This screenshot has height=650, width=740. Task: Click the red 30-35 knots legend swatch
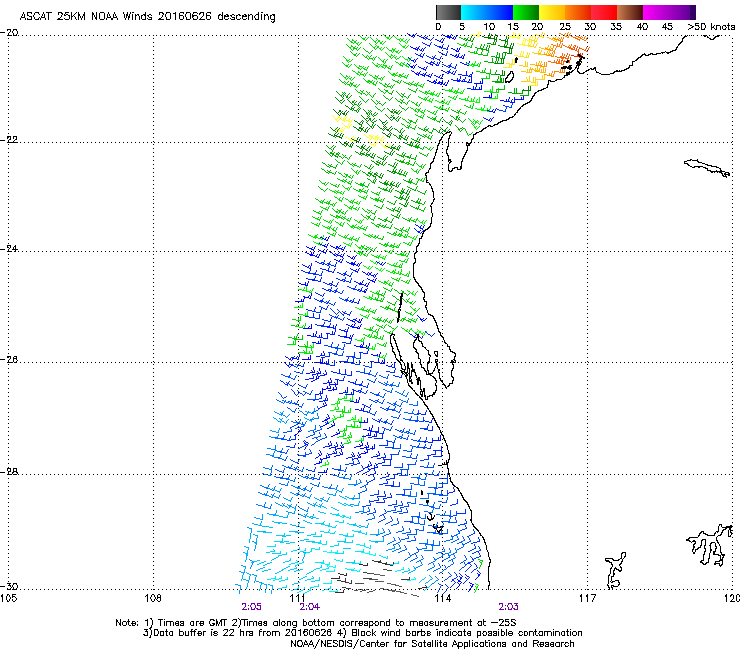click(604, 12)
